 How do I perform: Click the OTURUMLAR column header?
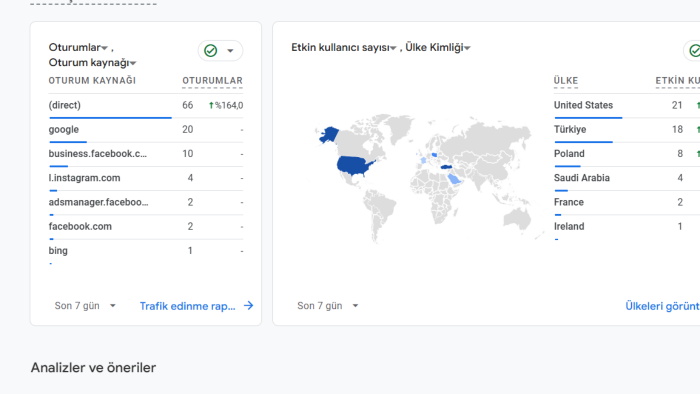coord(212,81)
